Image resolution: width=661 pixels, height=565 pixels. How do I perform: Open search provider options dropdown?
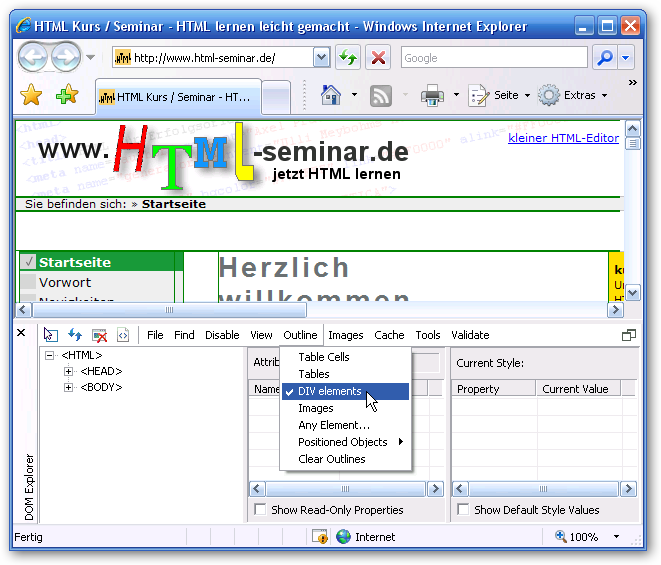626,57
